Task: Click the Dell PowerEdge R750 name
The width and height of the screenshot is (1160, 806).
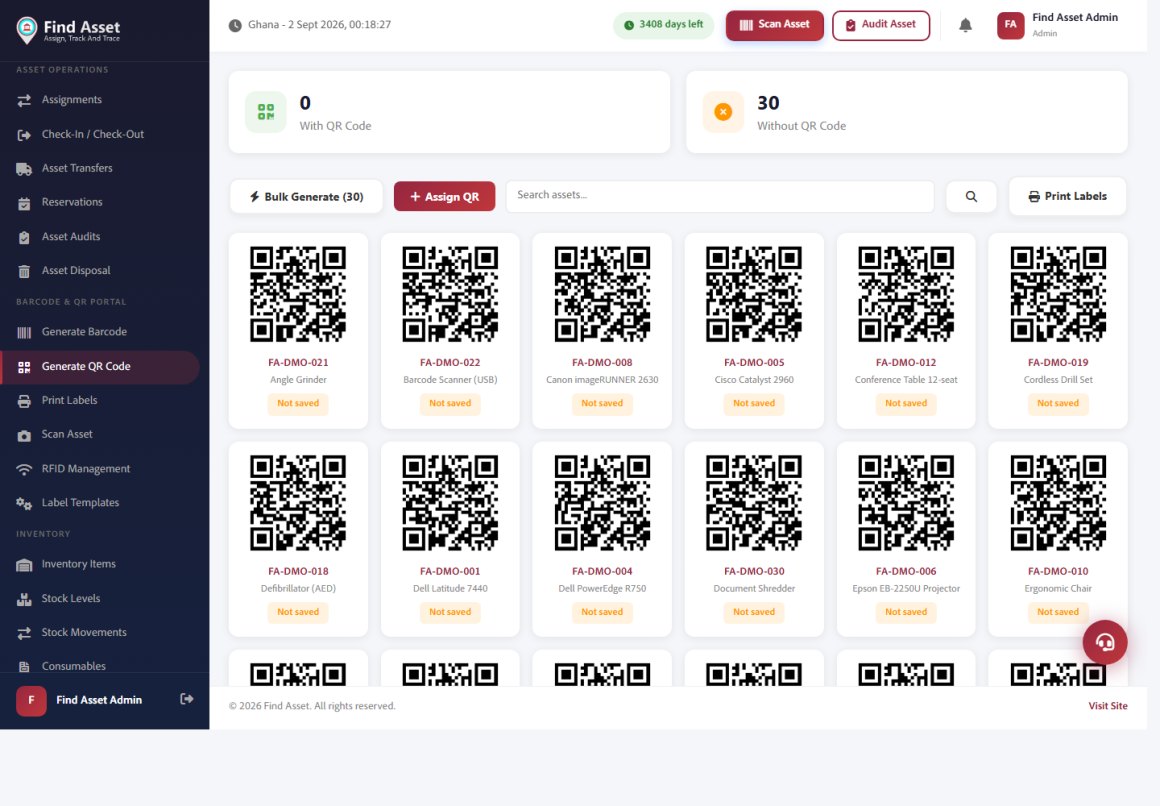Action: point(602,589)
